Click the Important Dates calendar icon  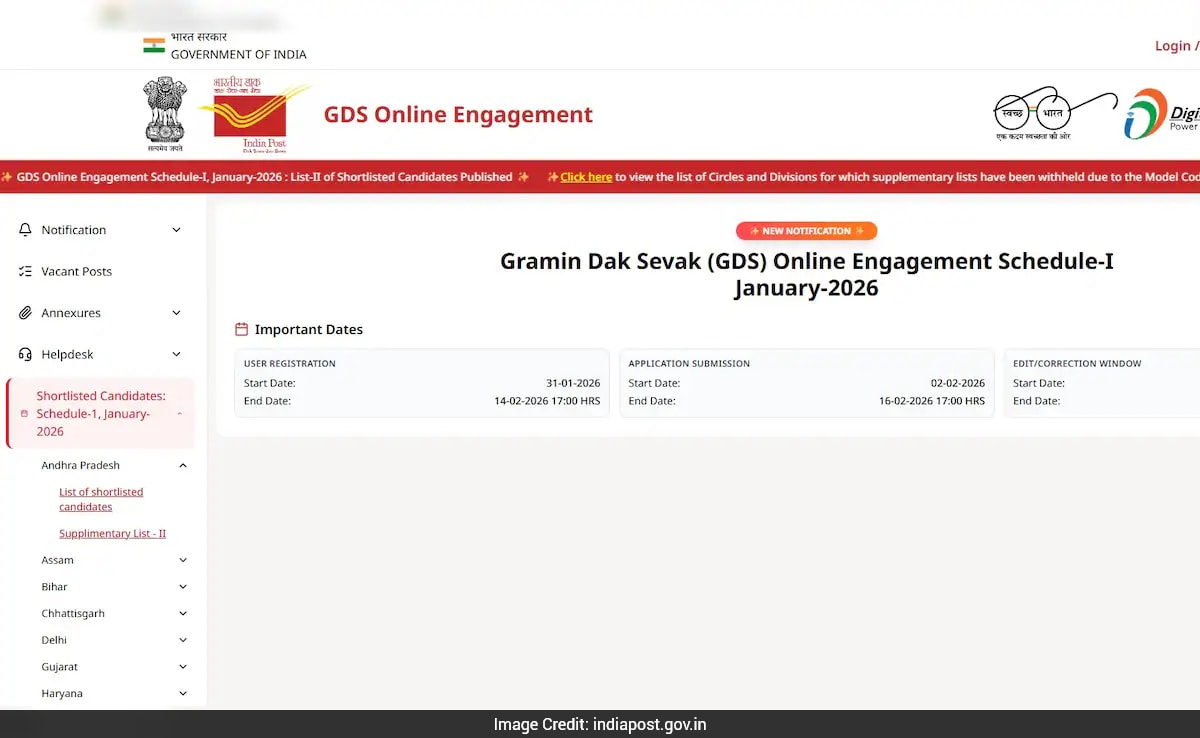point(241,328)
